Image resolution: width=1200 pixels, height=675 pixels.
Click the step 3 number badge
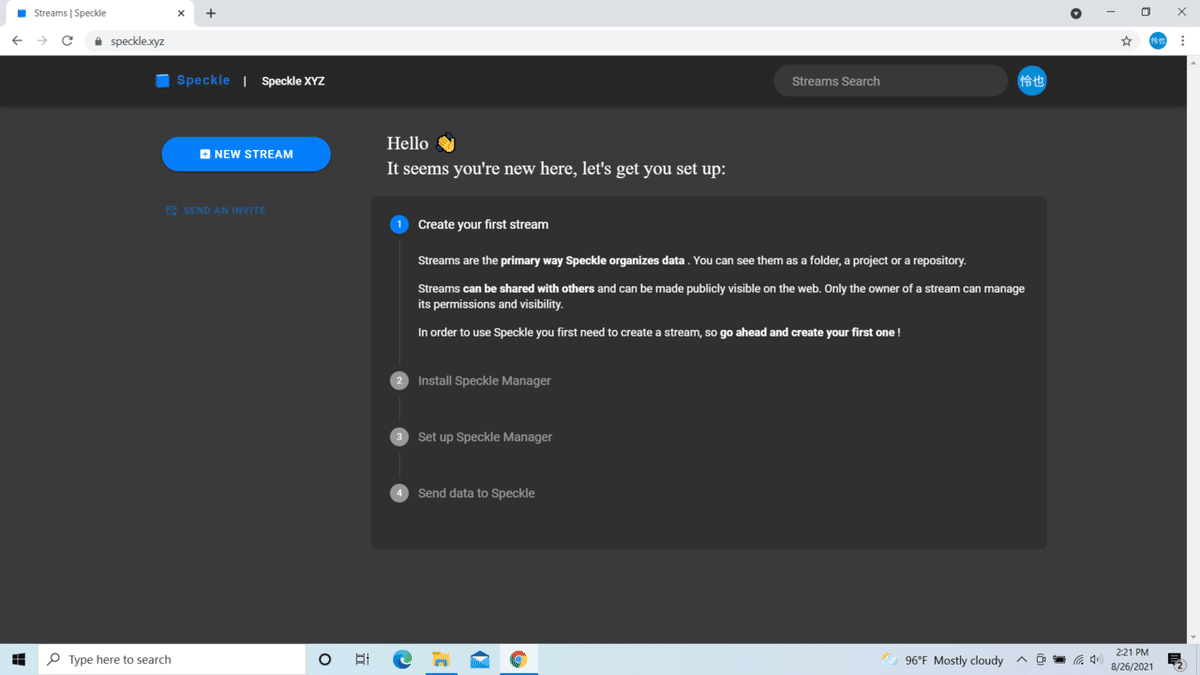pos(399,437)
